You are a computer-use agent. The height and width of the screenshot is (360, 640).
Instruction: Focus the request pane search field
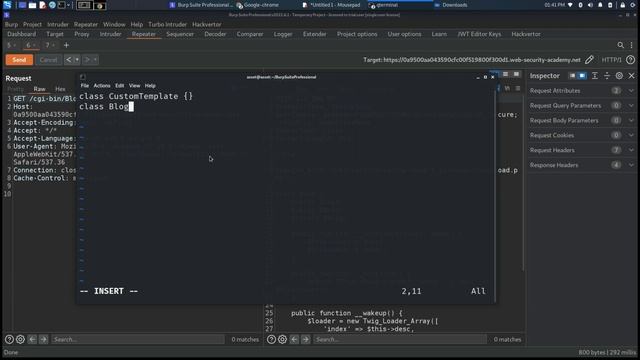click(138, 339)
